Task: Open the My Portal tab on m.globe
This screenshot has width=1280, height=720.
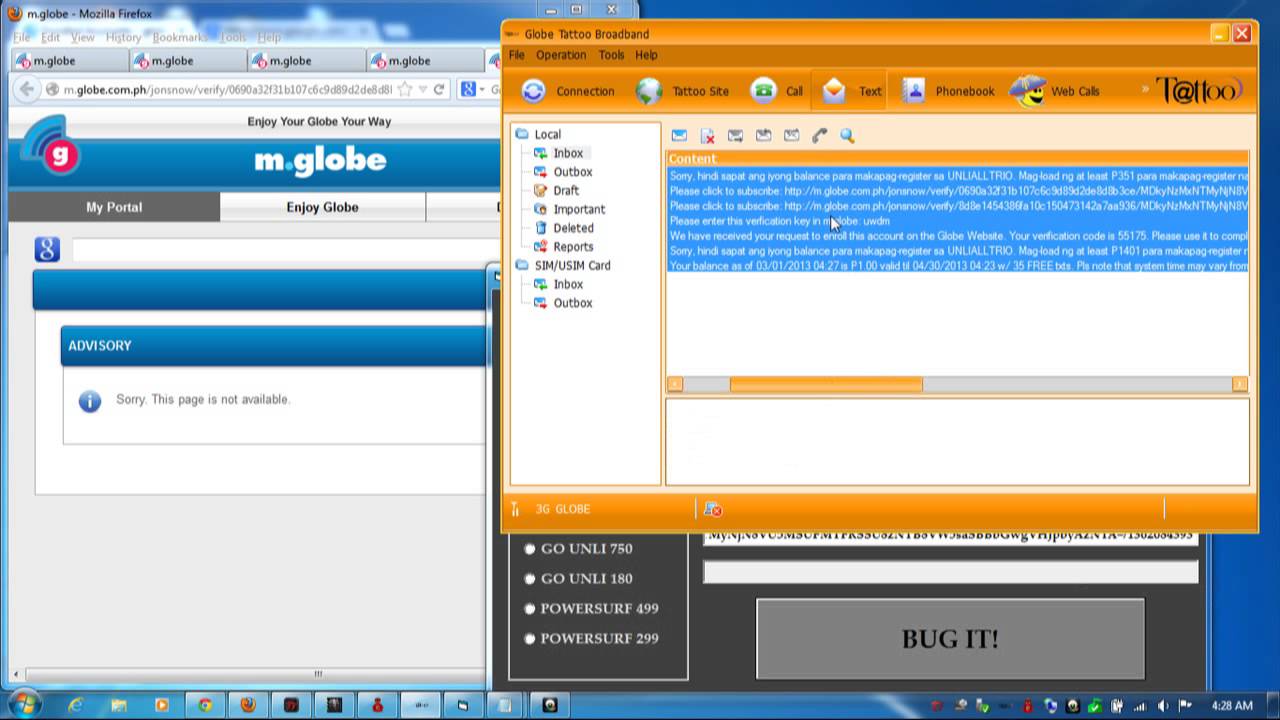Action: (x=114, y=207)
